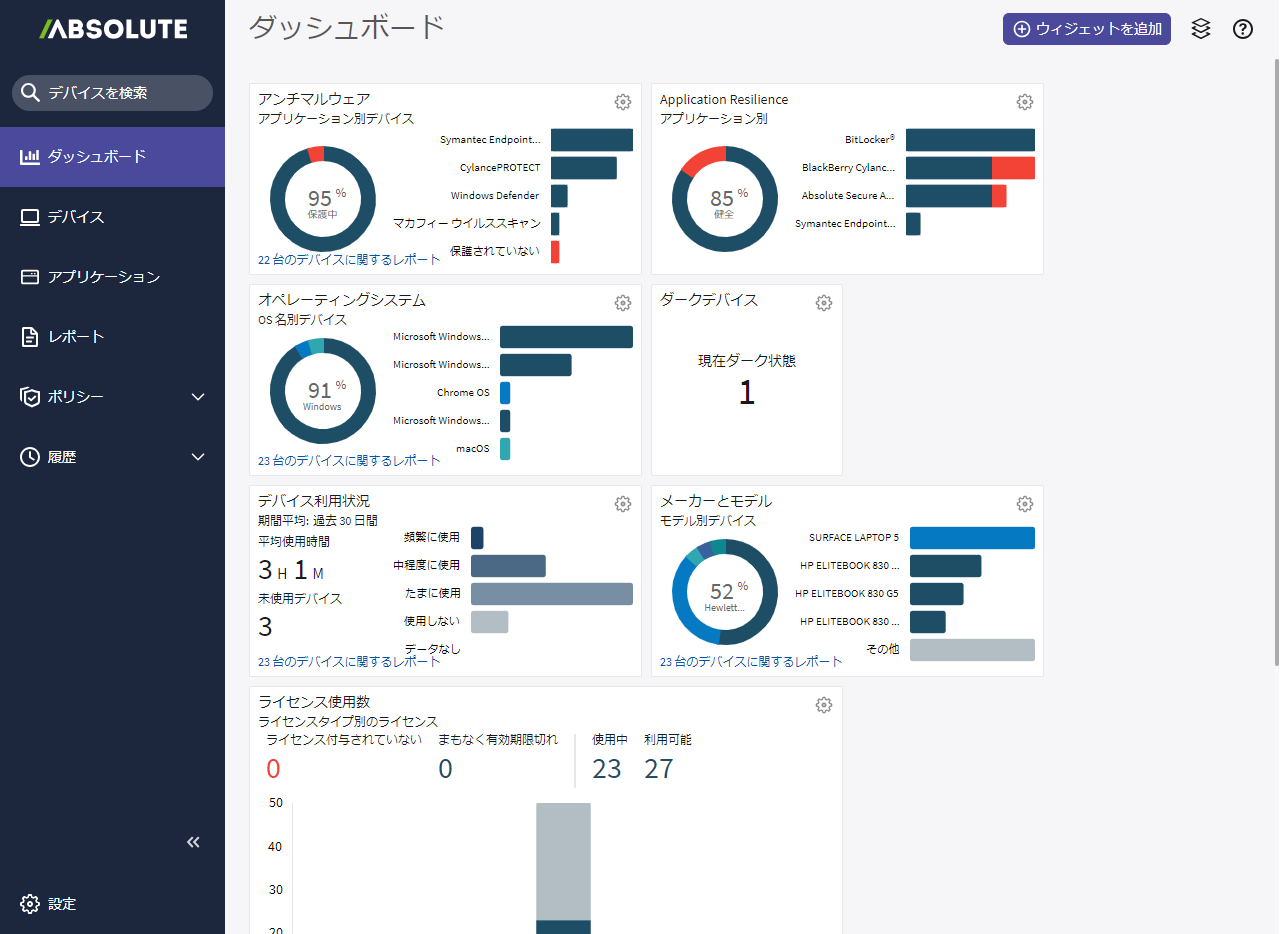Open アンチマルウェア 22 台のデバイスに関するレポート link
1280x934 pixels.
coord(349,260)
